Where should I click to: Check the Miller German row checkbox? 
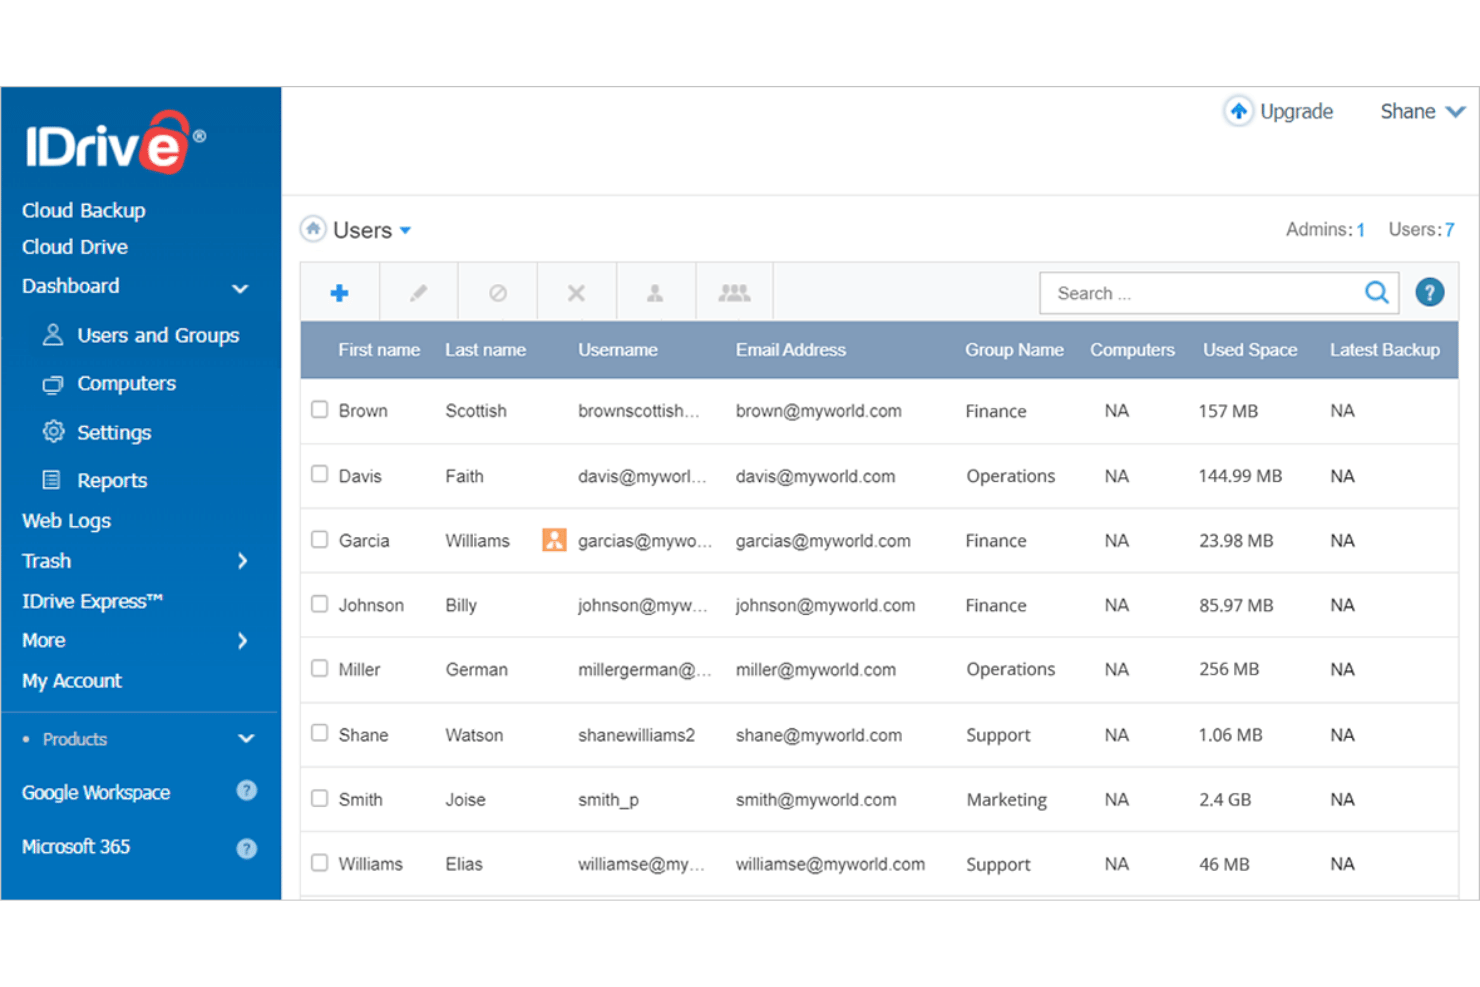(x=320, y=668)
